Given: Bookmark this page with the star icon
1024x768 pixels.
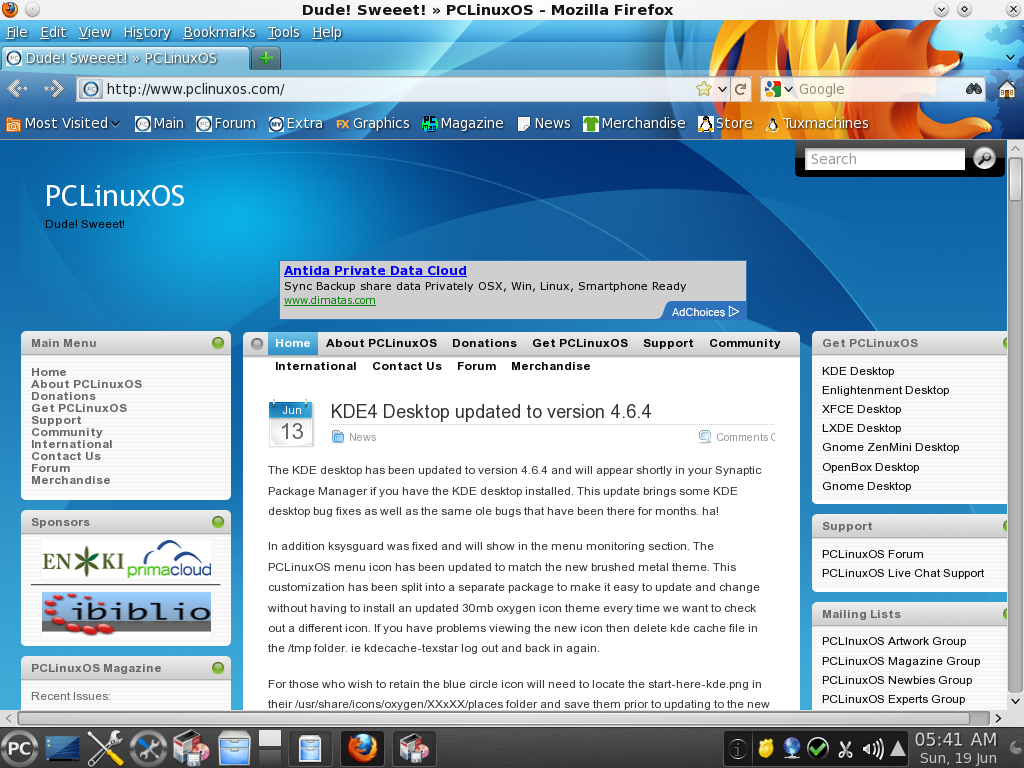Looking at the screenshot, I should point(703,89).
